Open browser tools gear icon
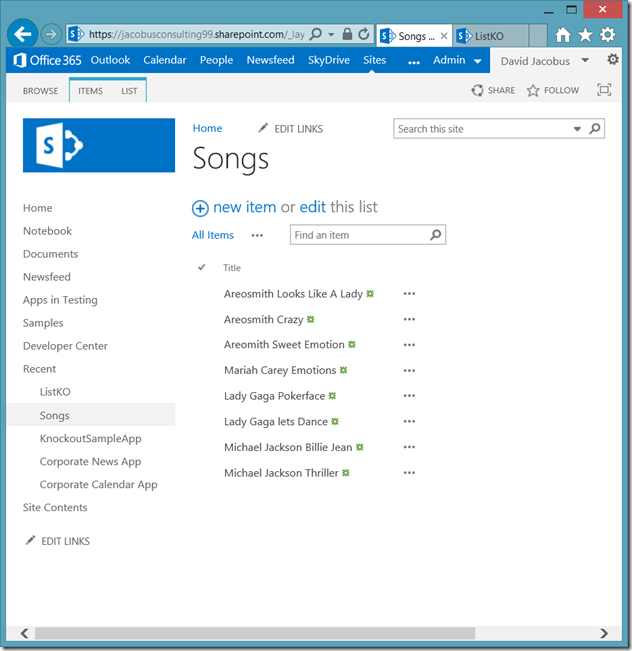Image resolution: width=632 pixels, height=651 pixels. [608, 35]
